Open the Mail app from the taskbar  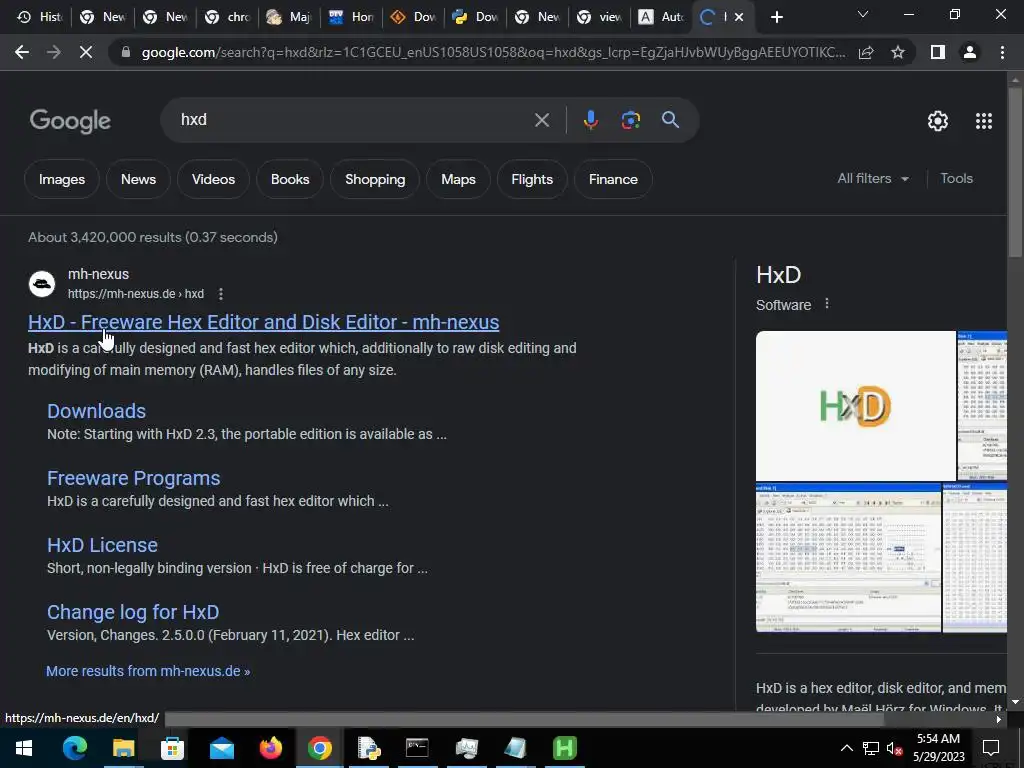pyautogui.click(x=221, y=748)
